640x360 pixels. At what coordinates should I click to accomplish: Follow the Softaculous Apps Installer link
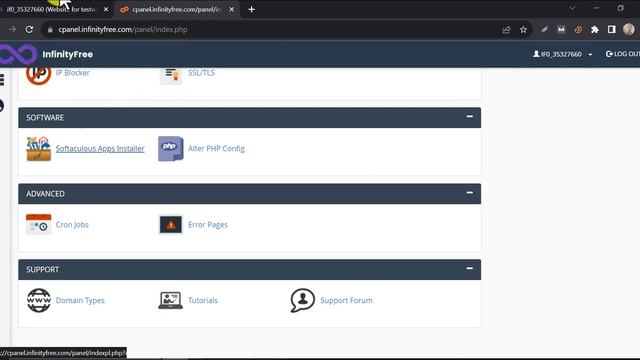click(x=100, y=149)
